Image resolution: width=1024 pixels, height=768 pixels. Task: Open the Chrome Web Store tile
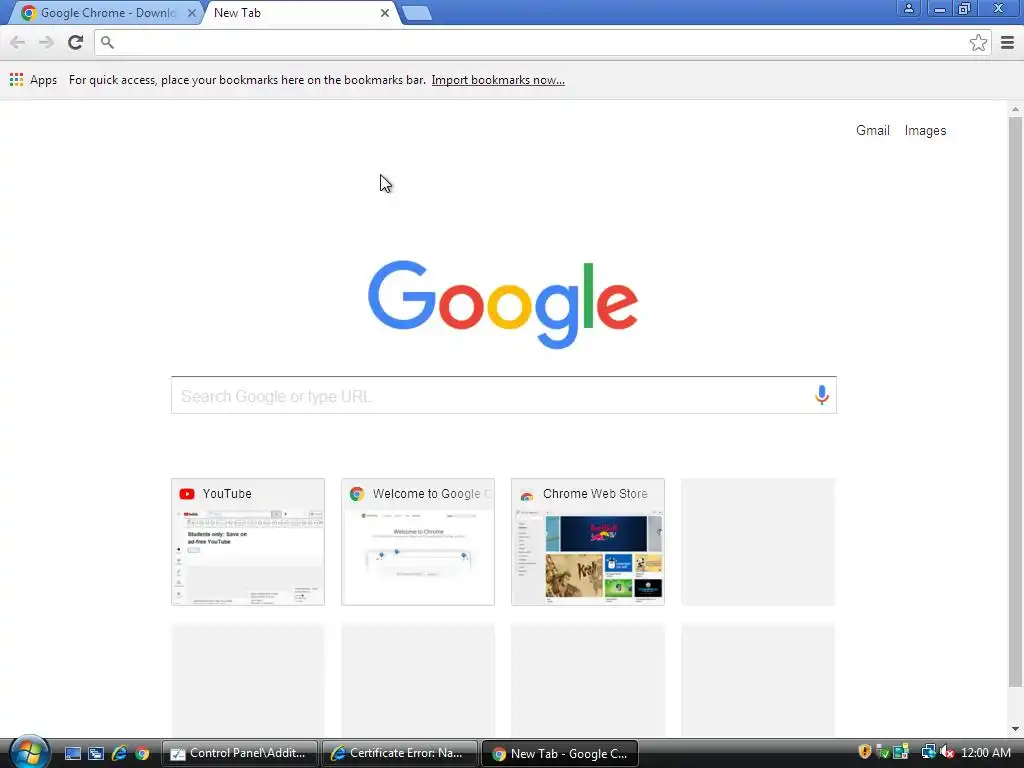(588, 542)
